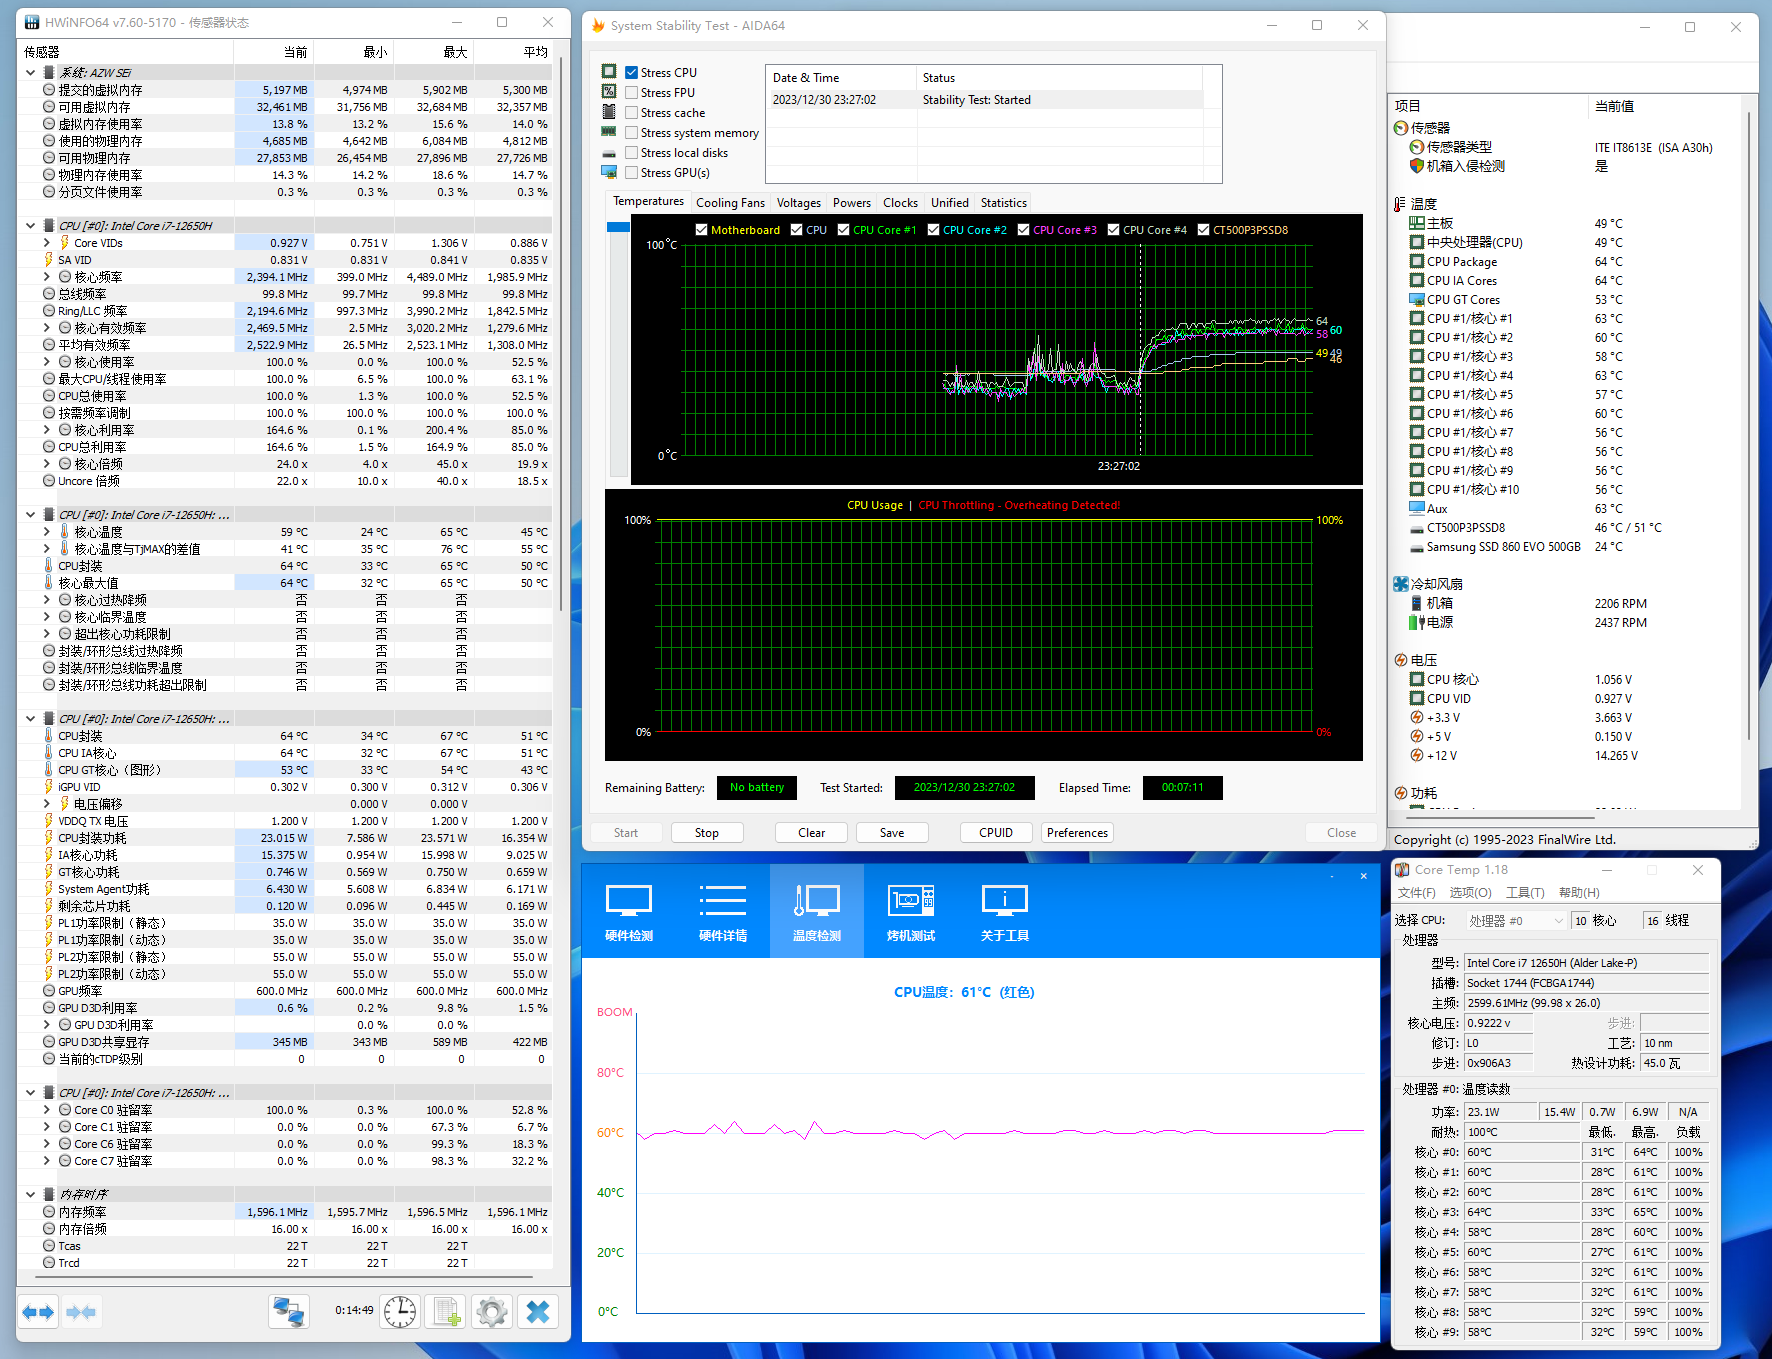Open the 关于工具 about icon
Screen dimensions: 1772x1359
click(1005, 912)
